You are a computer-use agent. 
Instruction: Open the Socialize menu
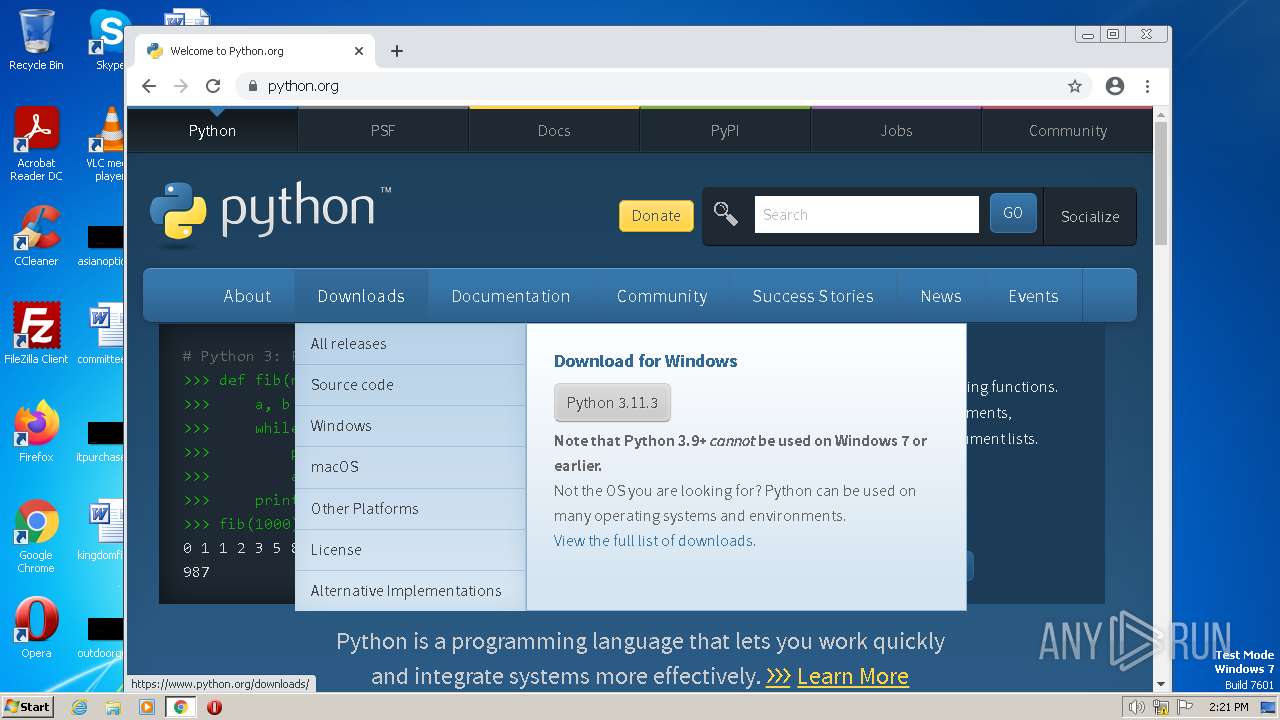point(1090,216)
